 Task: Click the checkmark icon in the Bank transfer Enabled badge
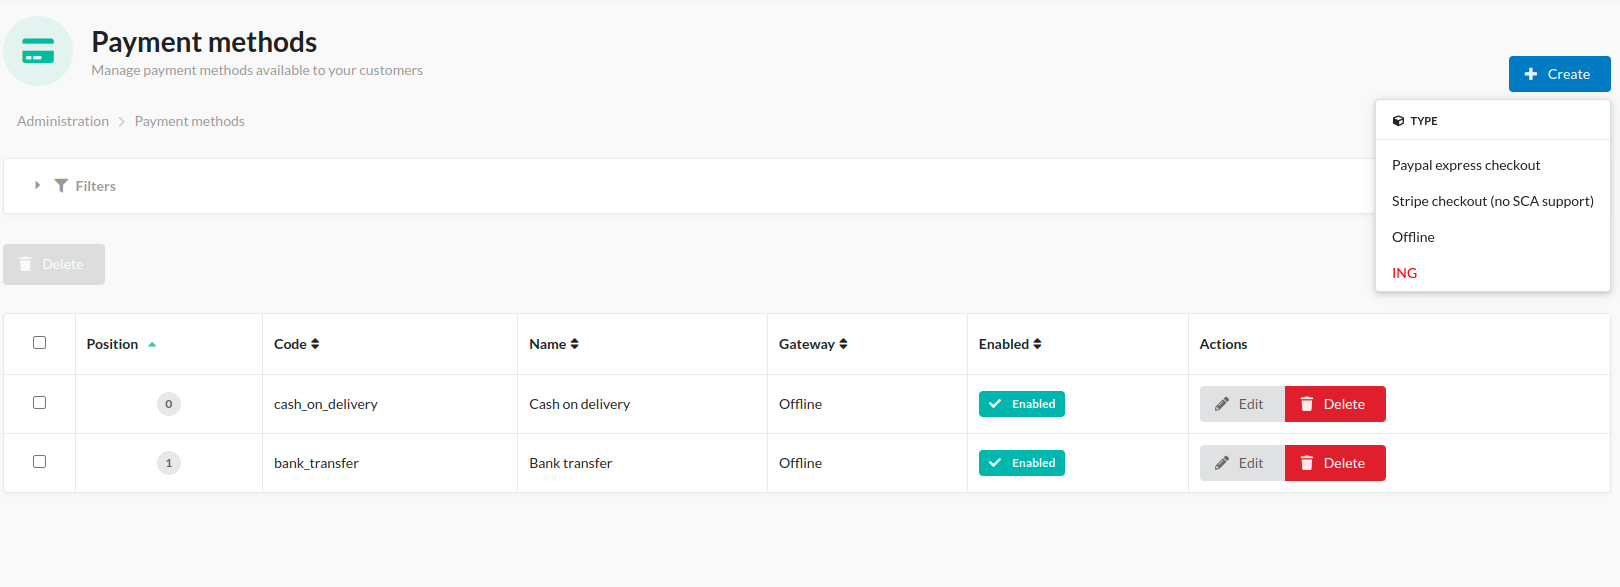995,463
